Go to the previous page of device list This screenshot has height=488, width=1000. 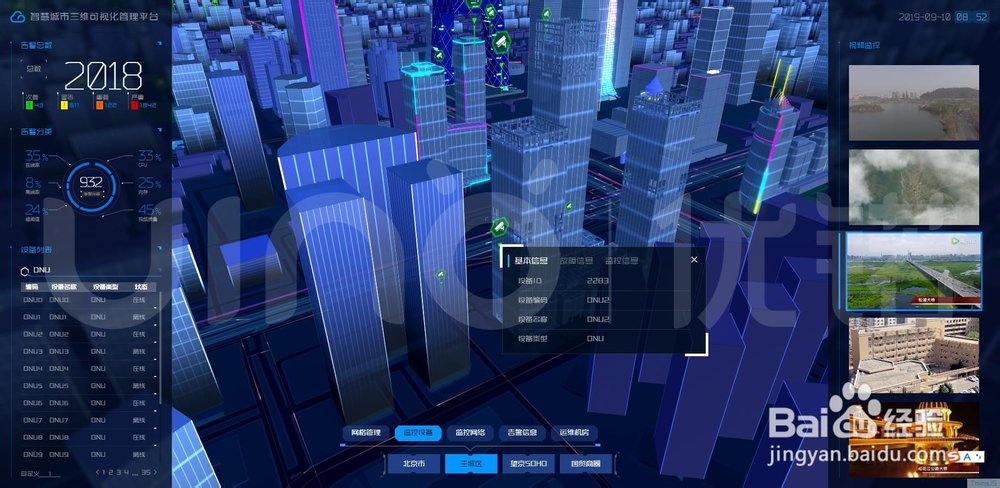point(97,473)
